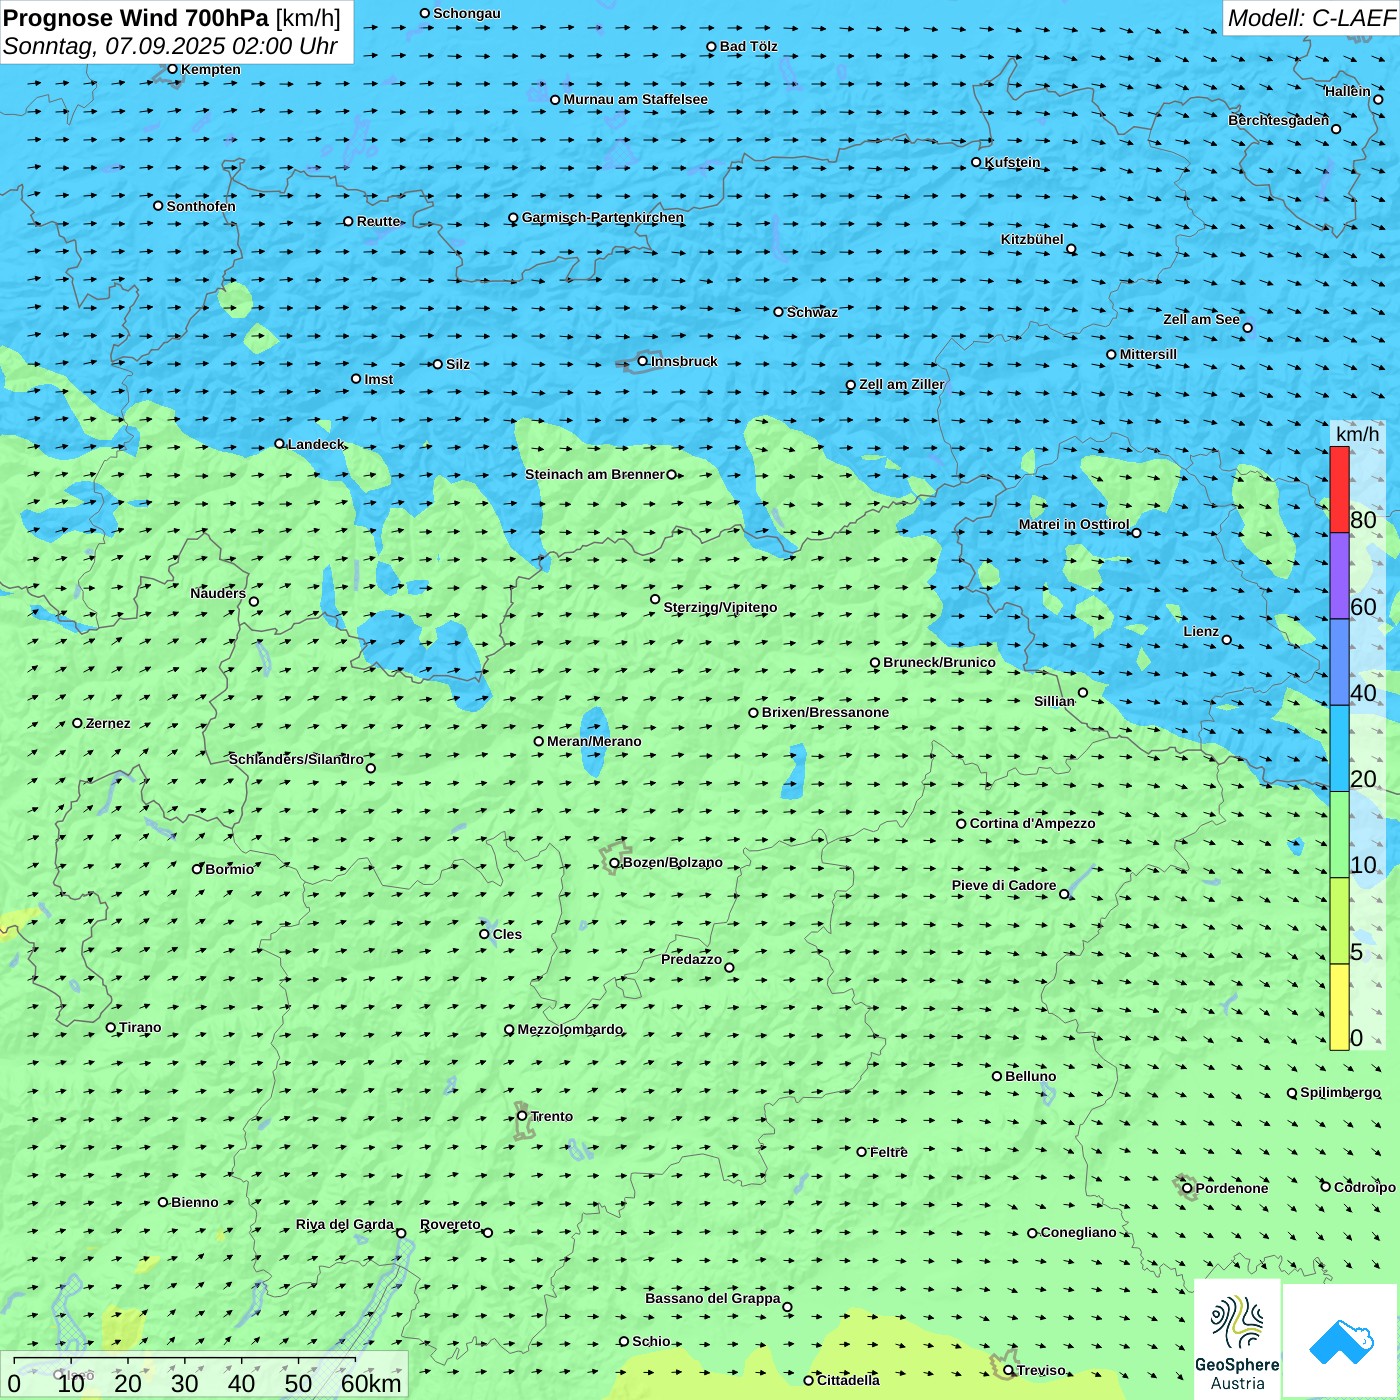The width and height of the screenshot is (1400, 1400).
Task: Click the Zell am See marker
Action: (1247, 328)
